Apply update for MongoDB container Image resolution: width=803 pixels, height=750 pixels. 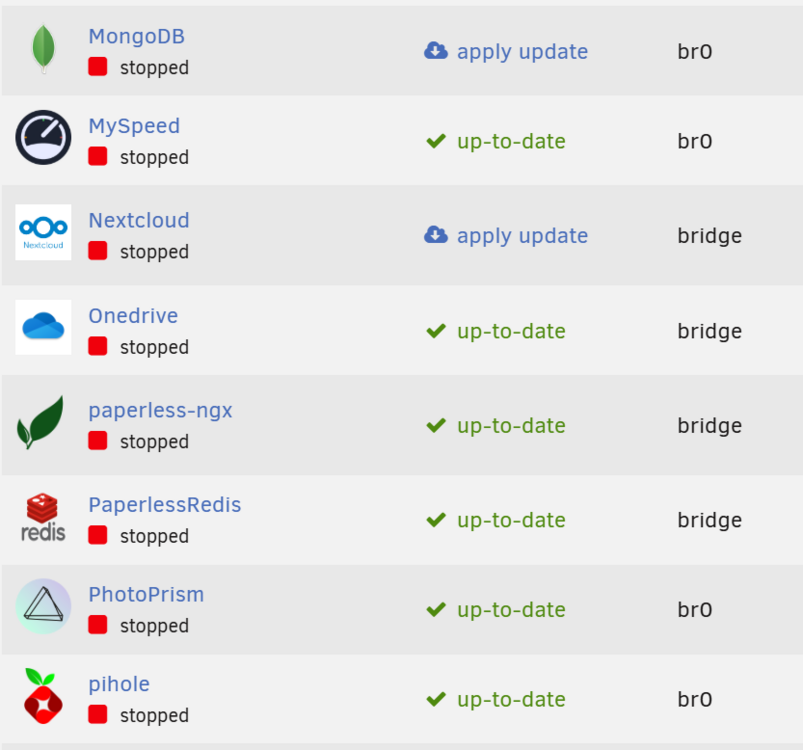(522, 52)
